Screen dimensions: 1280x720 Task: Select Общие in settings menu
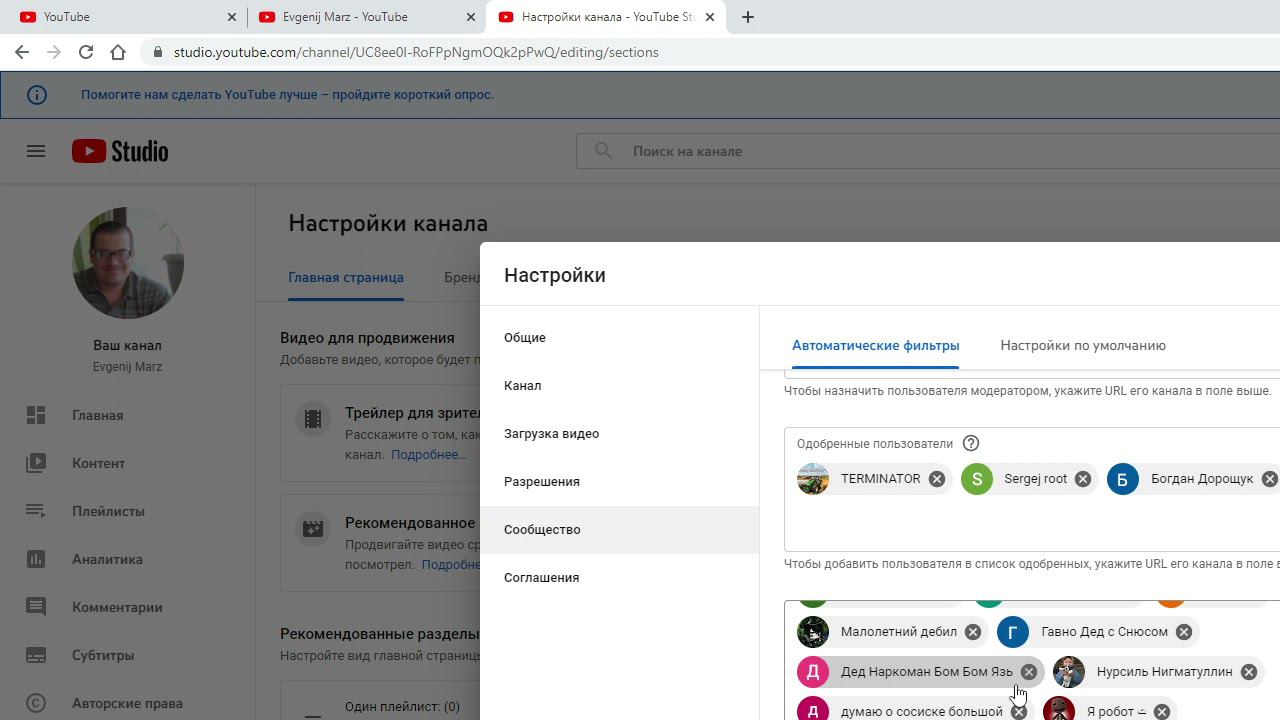coord(619,338)
